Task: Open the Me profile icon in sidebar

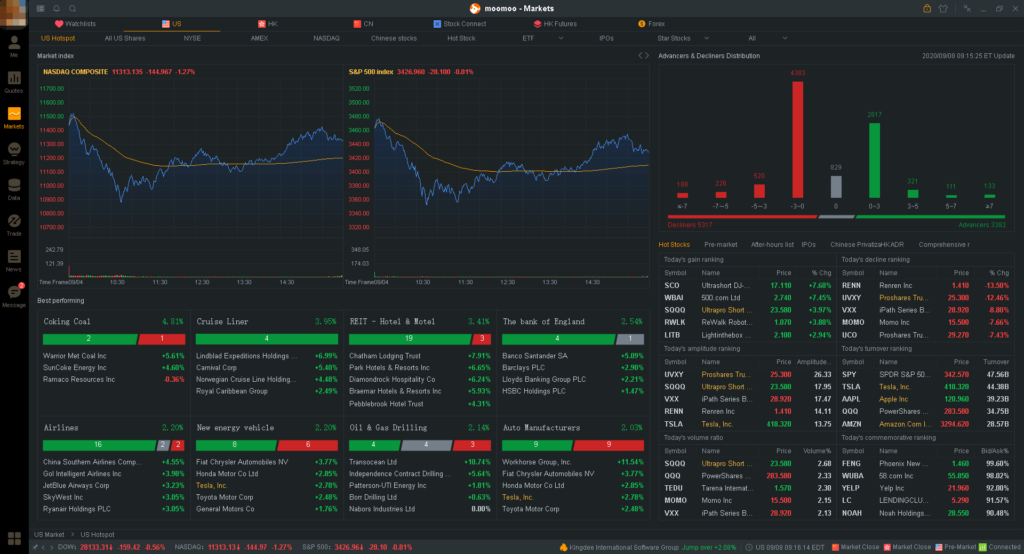Action: click(14, 46)
